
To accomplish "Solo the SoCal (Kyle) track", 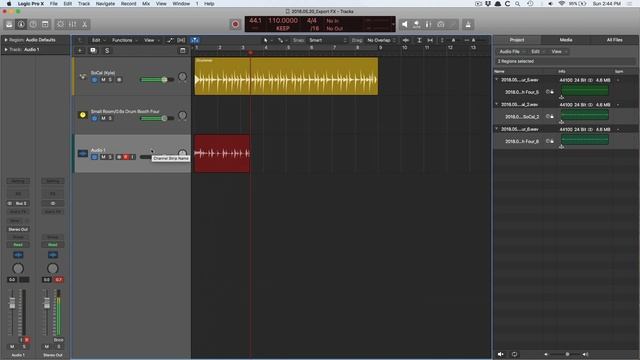I will point(110,80).
